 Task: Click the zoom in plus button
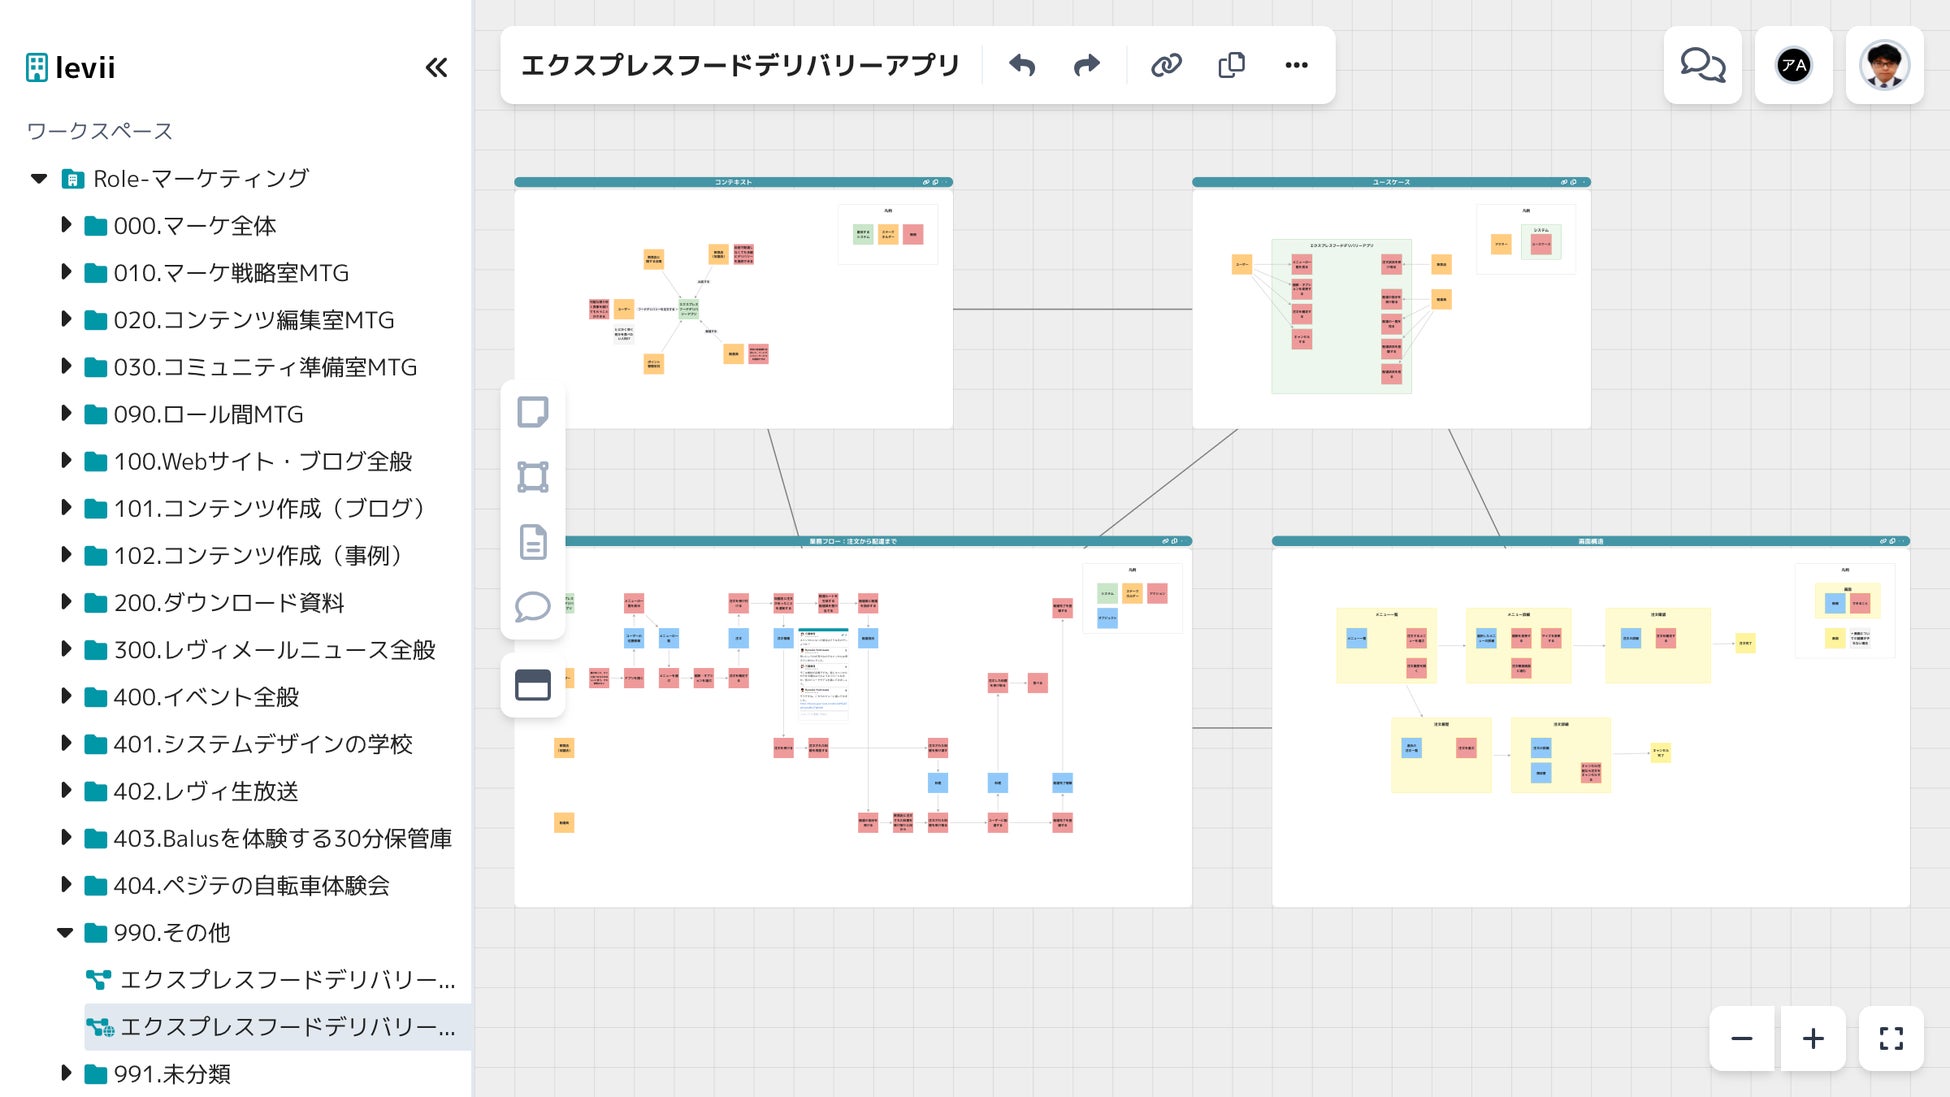[x=1813, y=1039]
